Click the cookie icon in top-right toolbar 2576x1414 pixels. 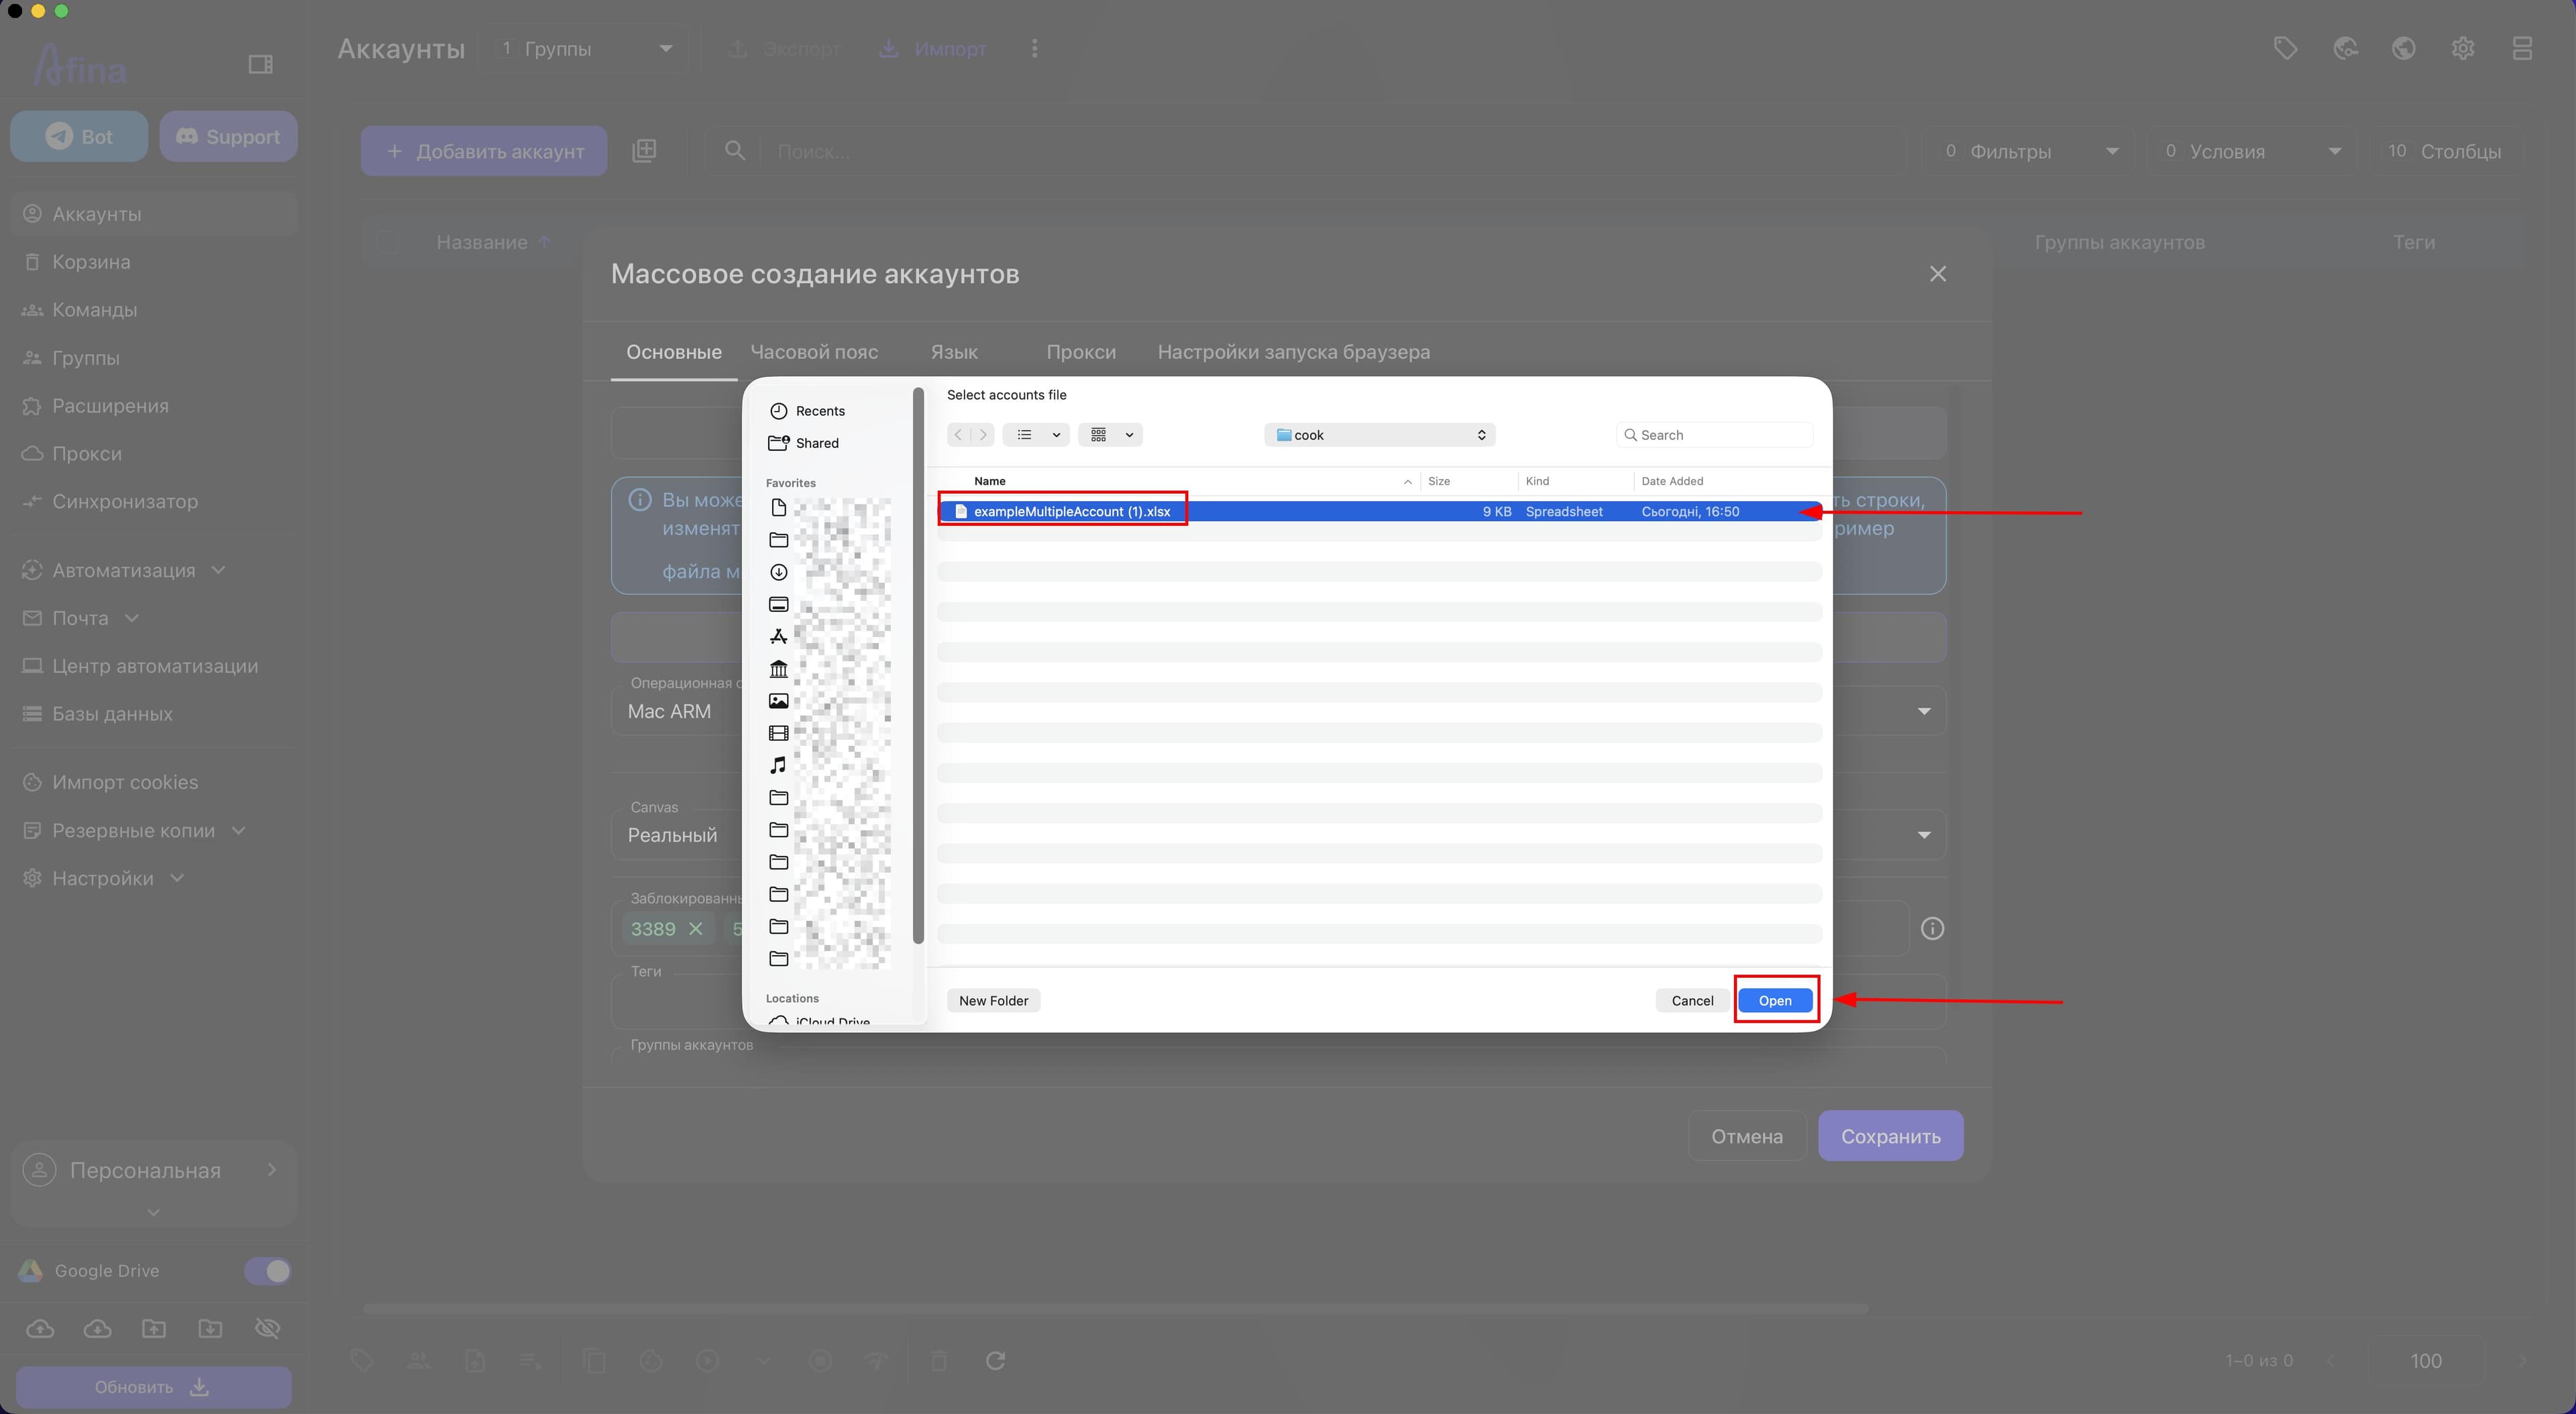[x=2345, y=48]
